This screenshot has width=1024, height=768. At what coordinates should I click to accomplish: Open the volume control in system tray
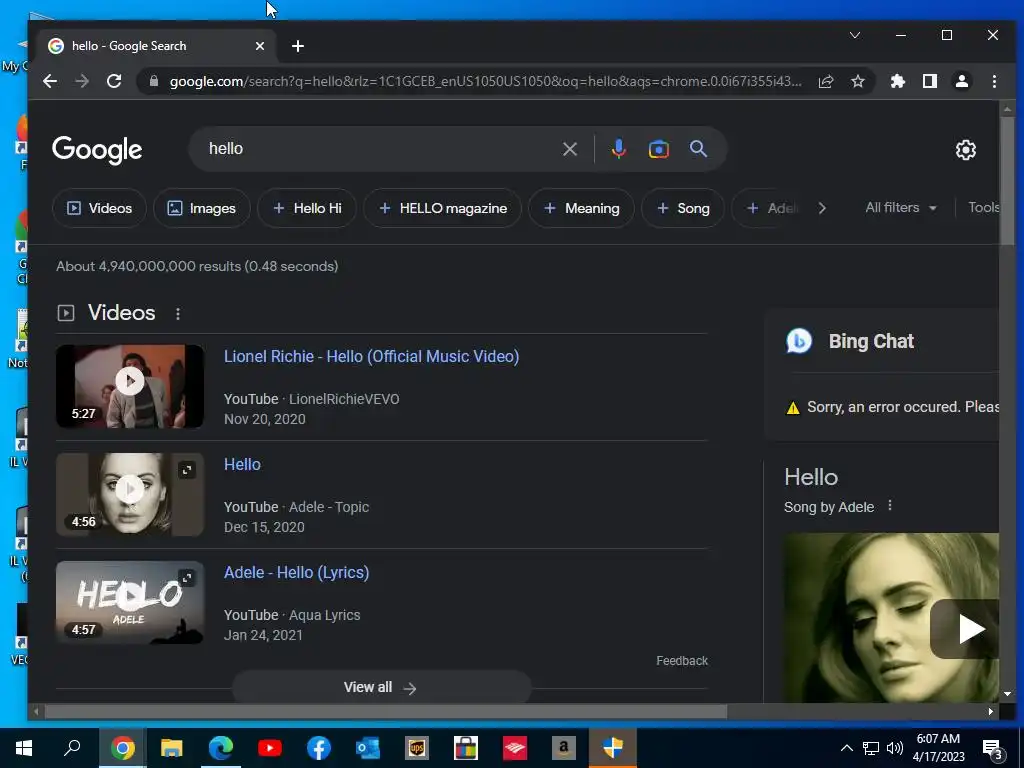pyautogui.click(x=895, y=748)
